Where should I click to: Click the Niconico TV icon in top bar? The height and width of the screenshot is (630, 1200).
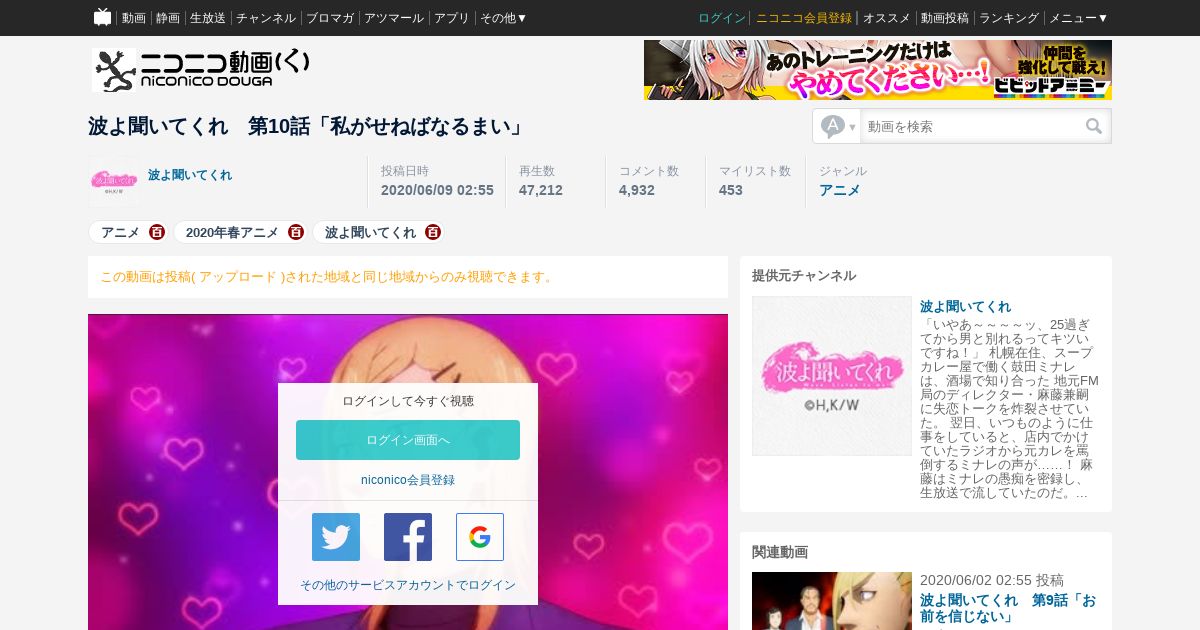coord(102,17)
